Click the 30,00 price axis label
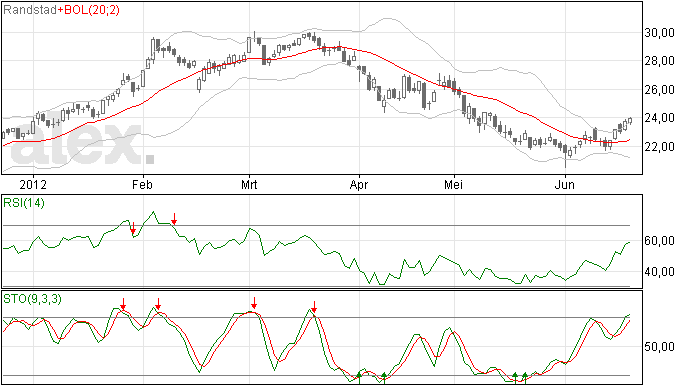This screenshot has width=690, height=387. pos(659,33)
